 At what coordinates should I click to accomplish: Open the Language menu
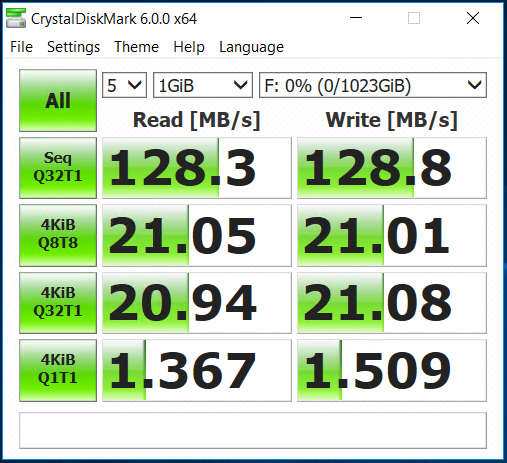click(x=251, y=47)
